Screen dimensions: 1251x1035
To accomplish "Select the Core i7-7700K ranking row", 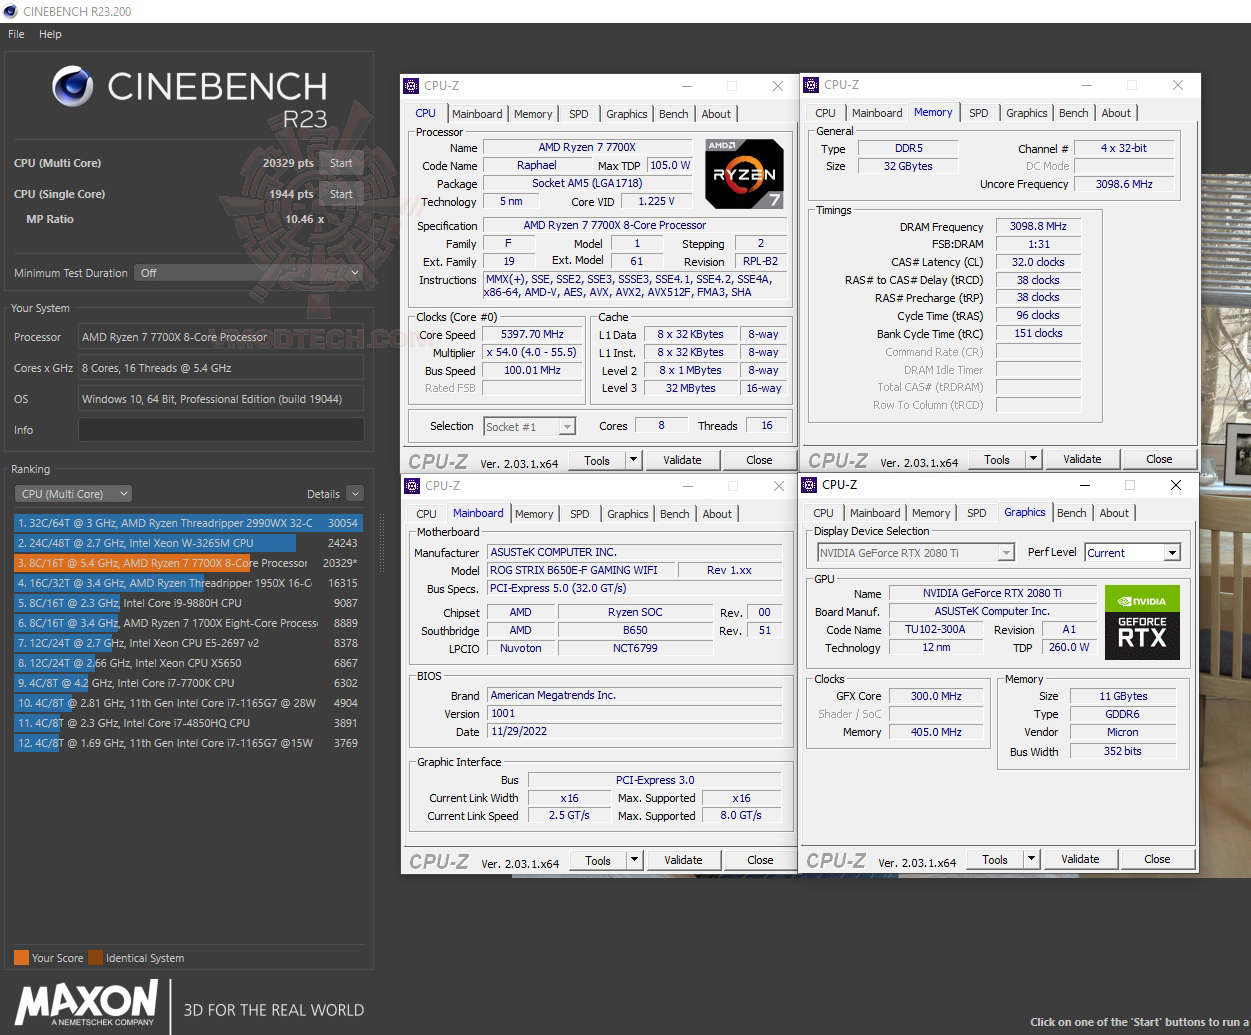I will coord(188,683).
